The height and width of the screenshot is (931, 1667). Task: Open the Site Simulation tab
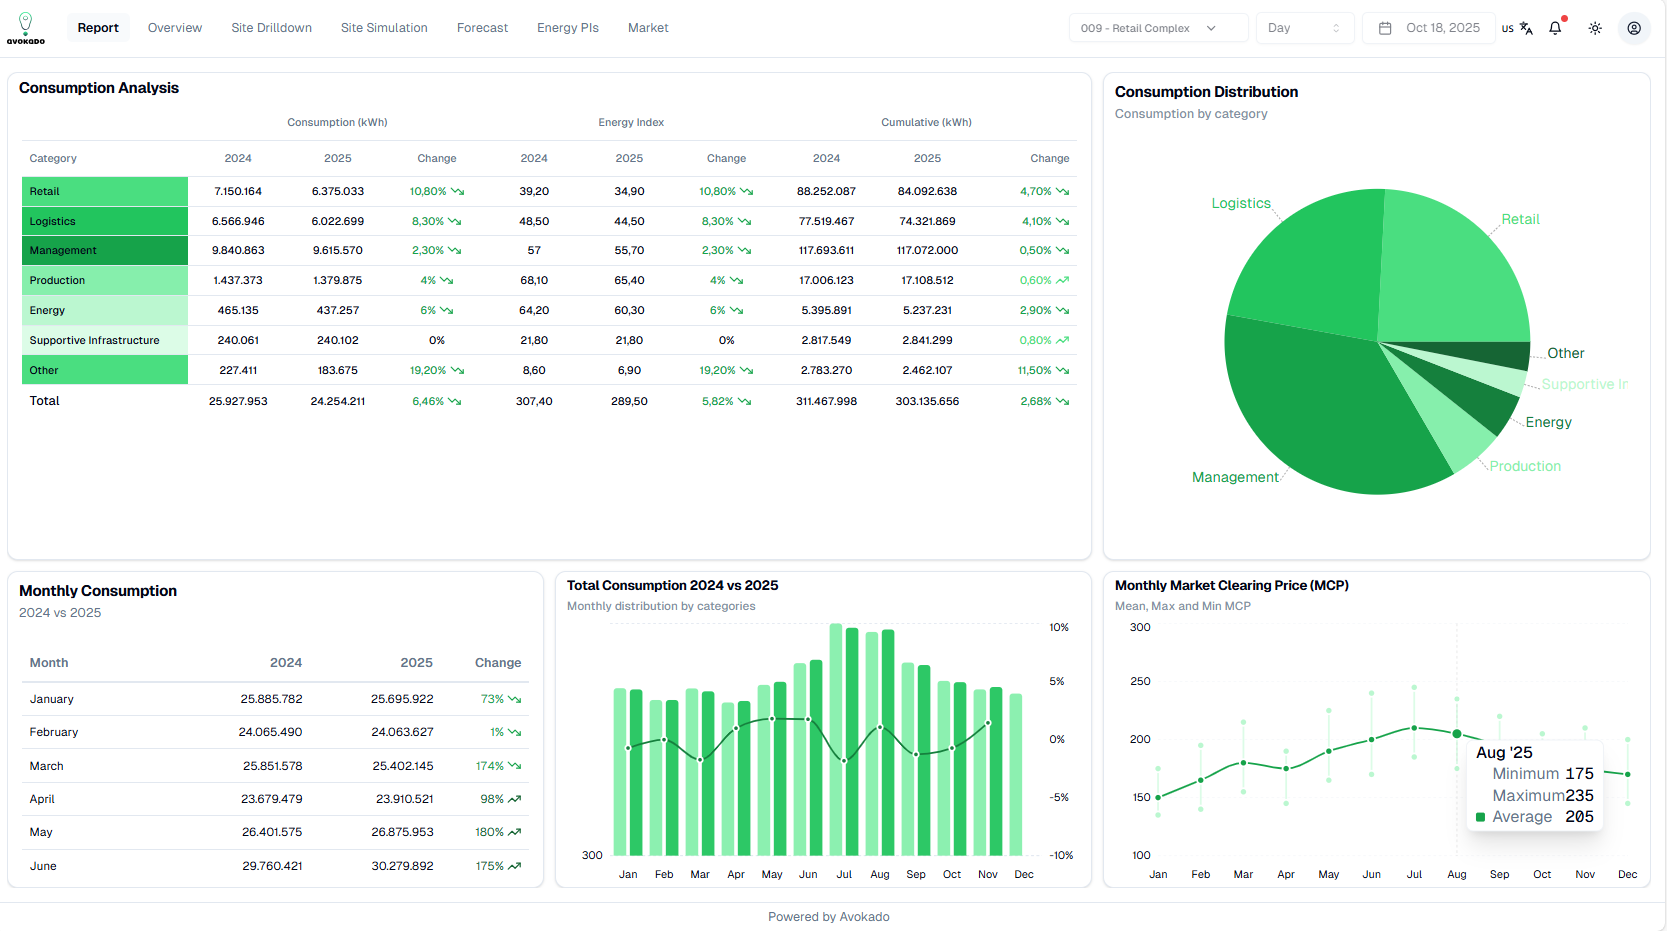pyautogui.click(x=384, y=28)
